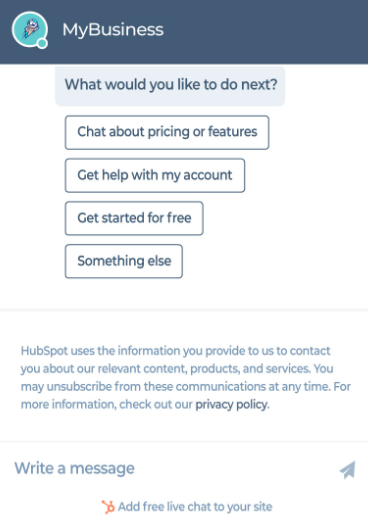Click the MyBusiness chatbot avatar icon

point(29,29)
